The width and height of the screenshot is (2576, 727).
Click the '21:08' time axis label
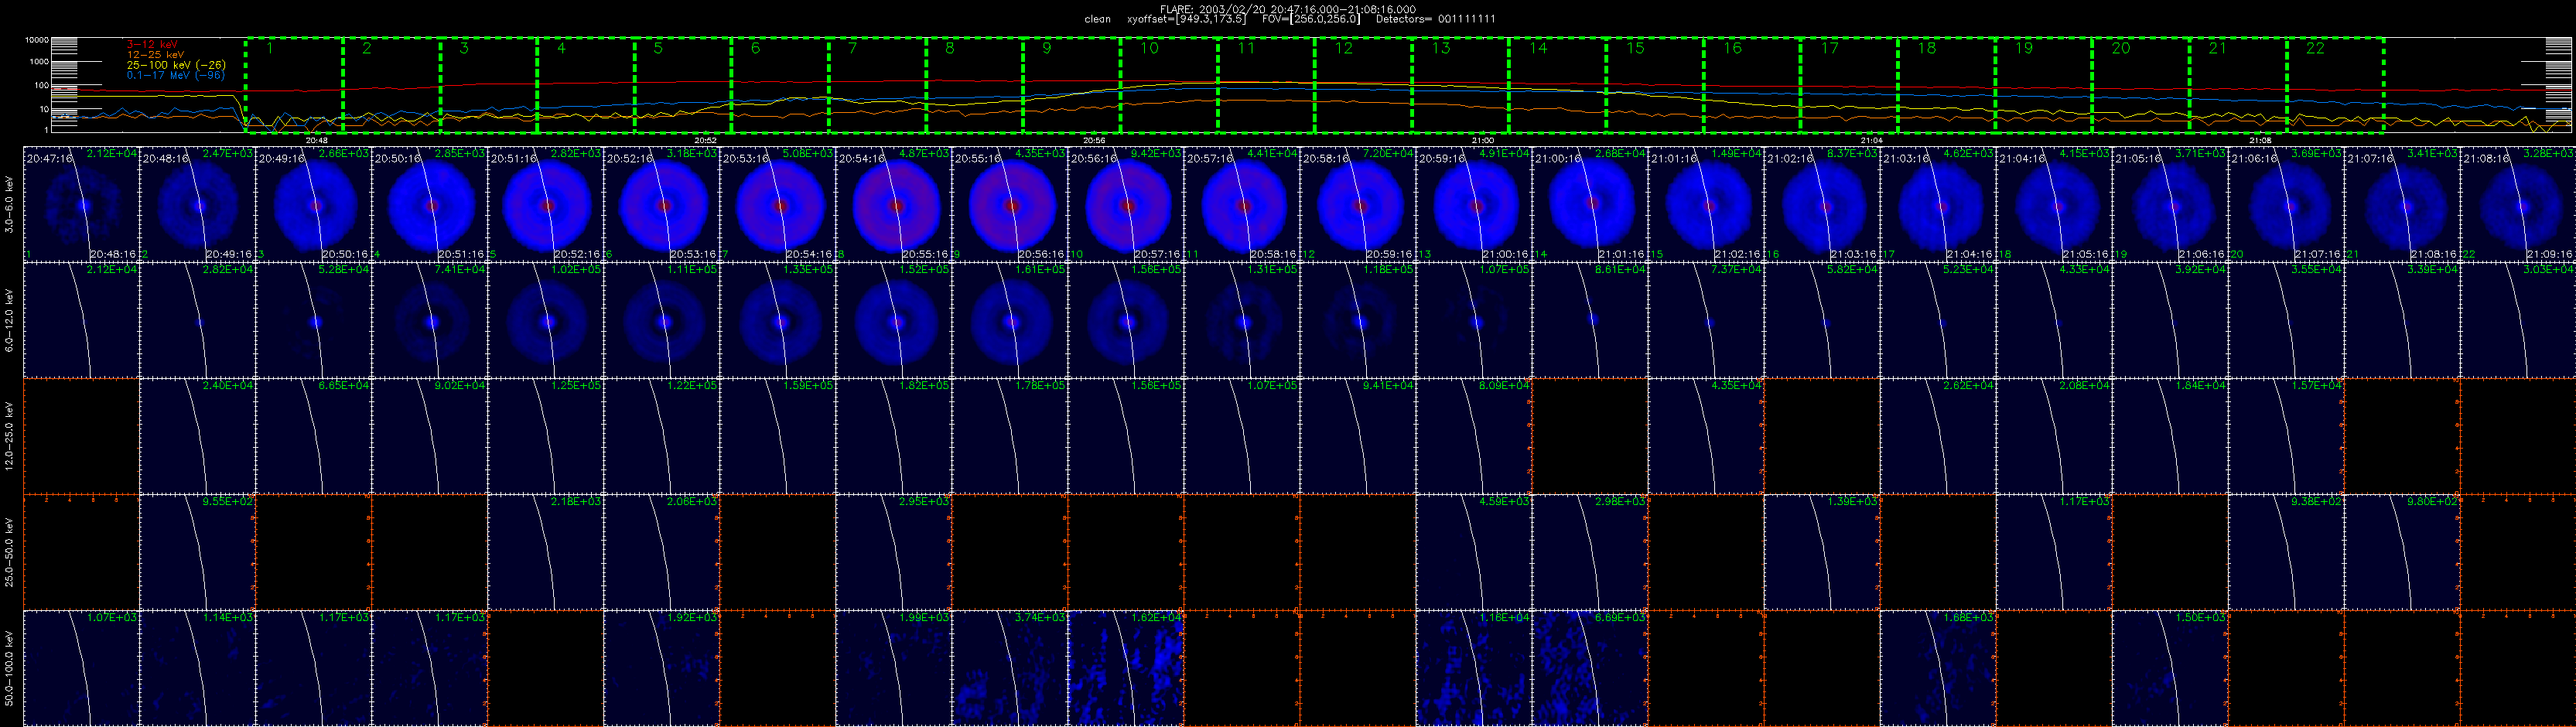tap(2260, 141)
